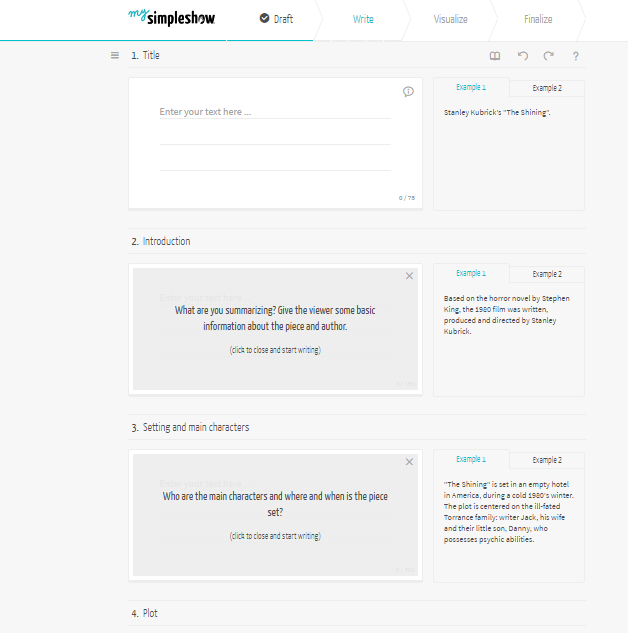Click the undo arrow icon
Viewport: 628px width, 633px height.
[522, 56]
